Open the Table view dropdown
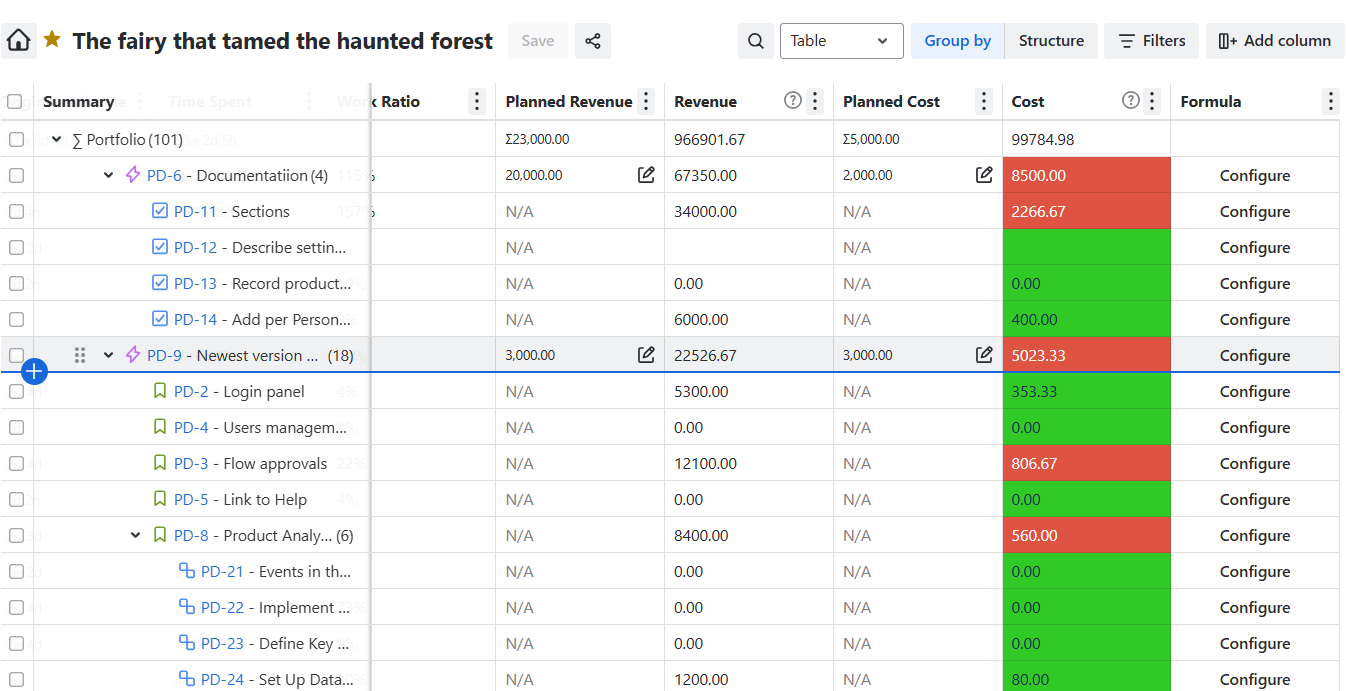The height and width of the screenshot is (691, 1347). [841, 41]
